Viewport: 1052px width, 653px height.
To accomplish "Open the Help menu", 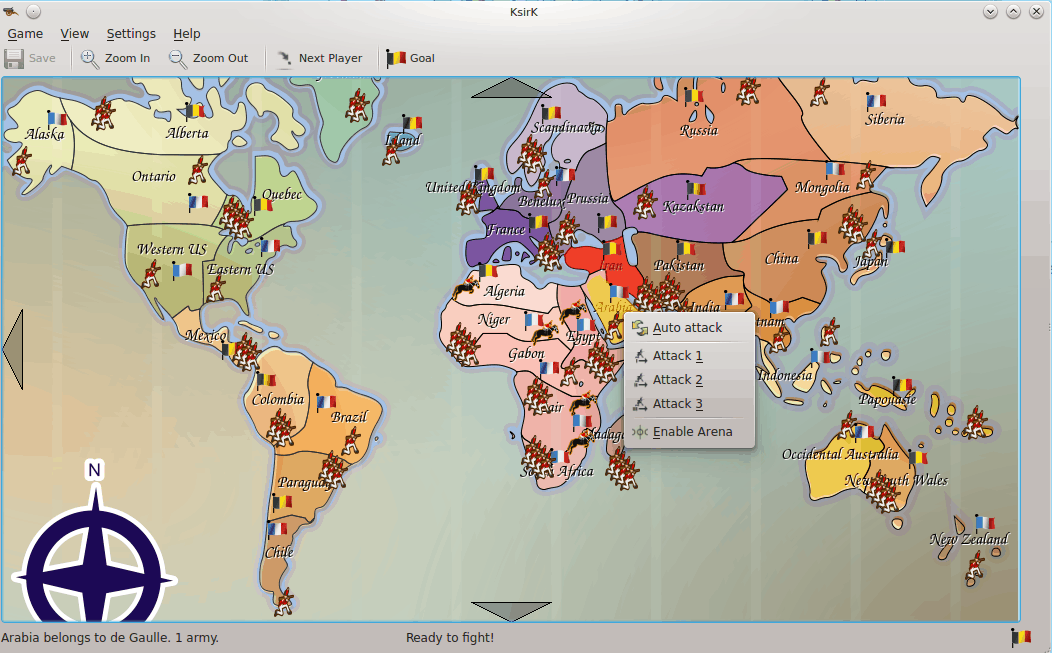I will point(186,33).
